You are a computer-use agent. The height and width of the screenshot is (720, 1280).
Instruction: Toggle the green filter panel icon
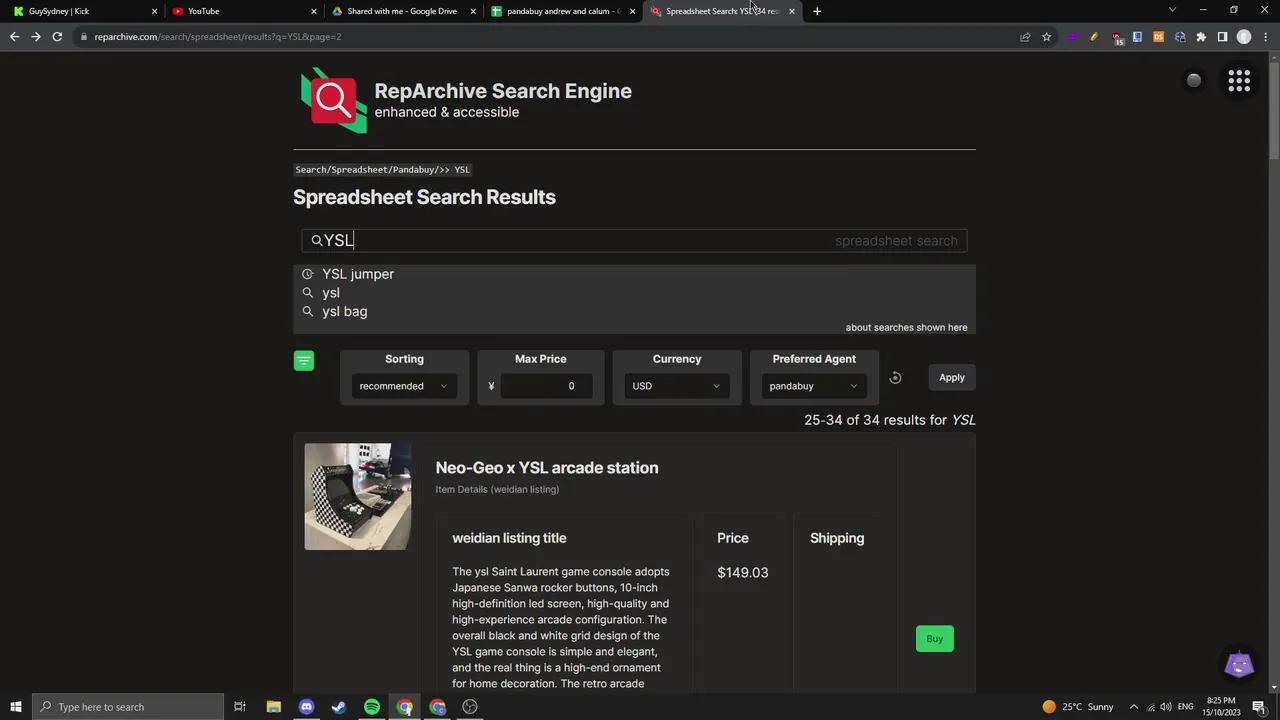point(304,361)
